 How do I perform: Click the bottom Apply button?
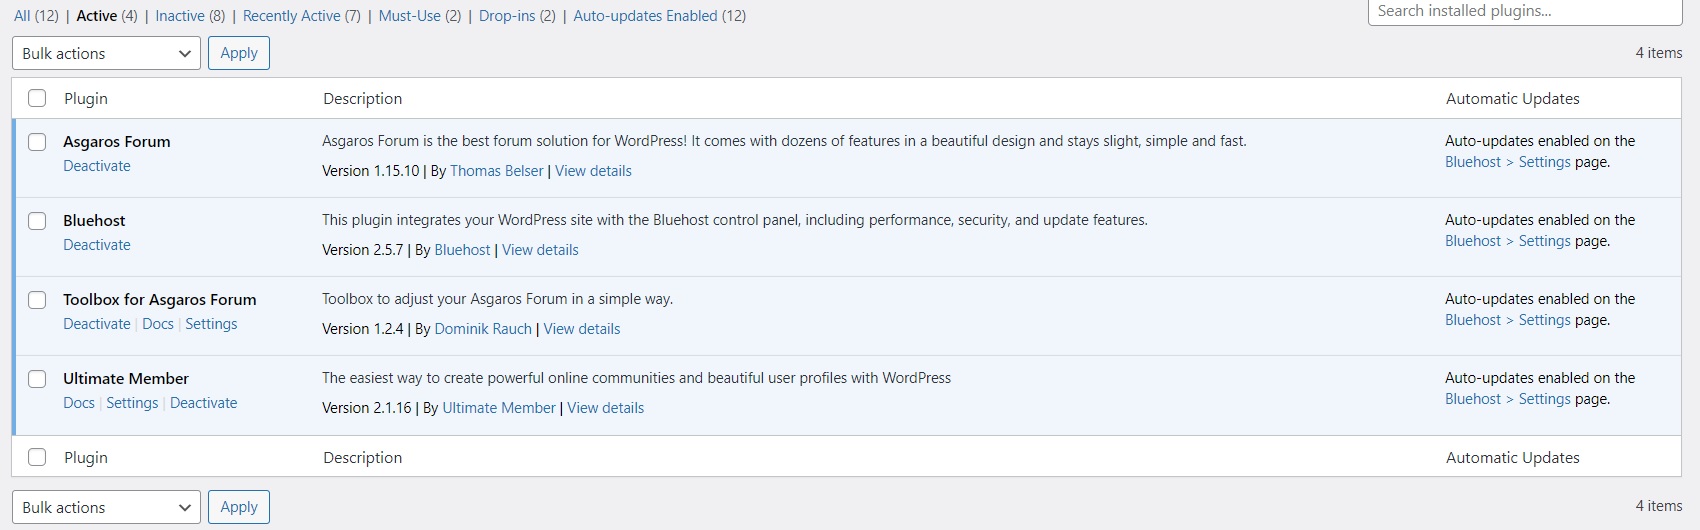click(x=239, y=507)
